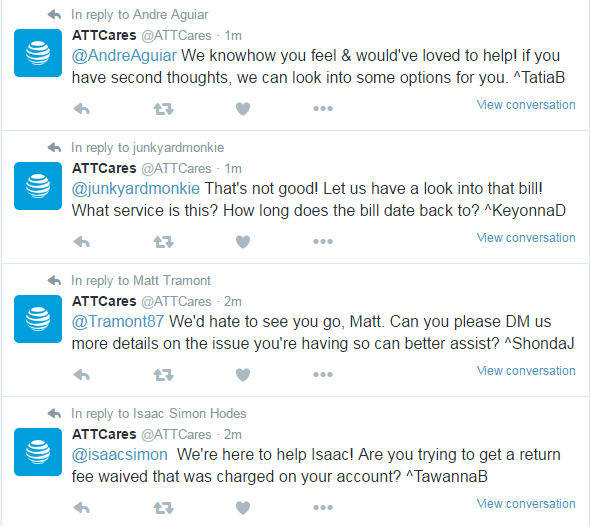Open the @isaacsimon mention link
This screenshot has height=526, width=590.
click(120, 455)
